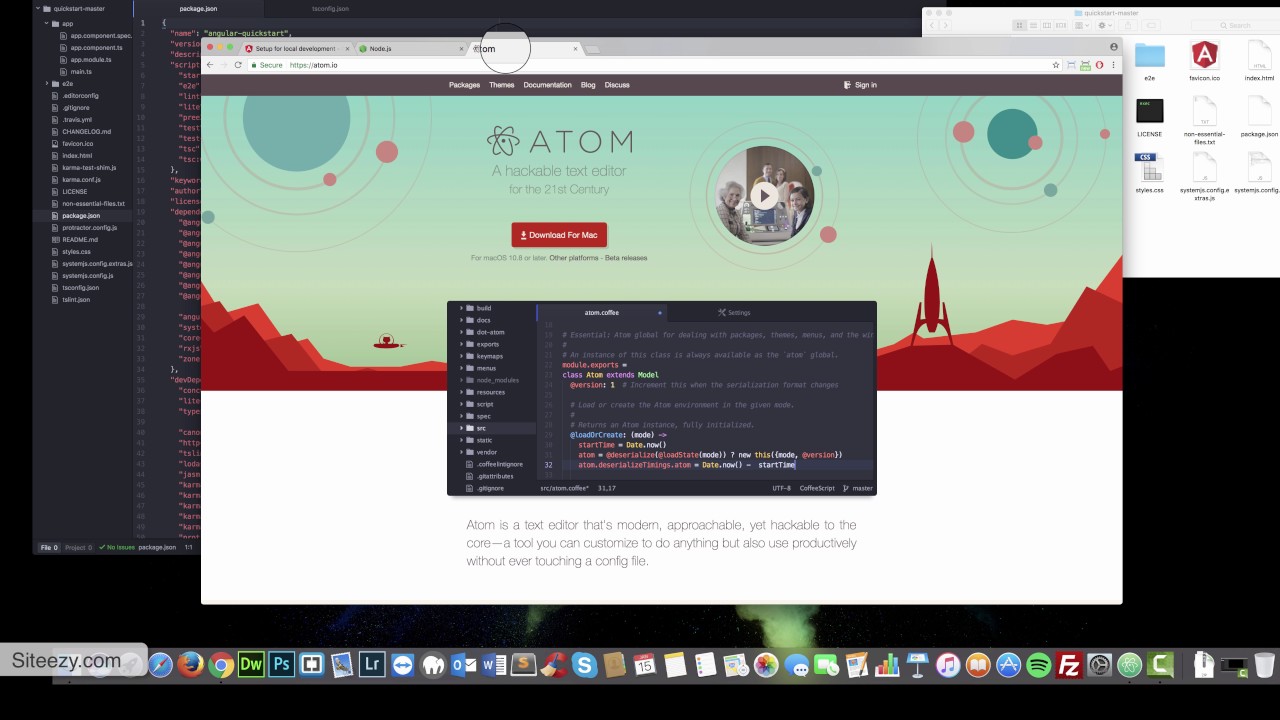Click the Download For Mac button

click(x=559, y=235)
